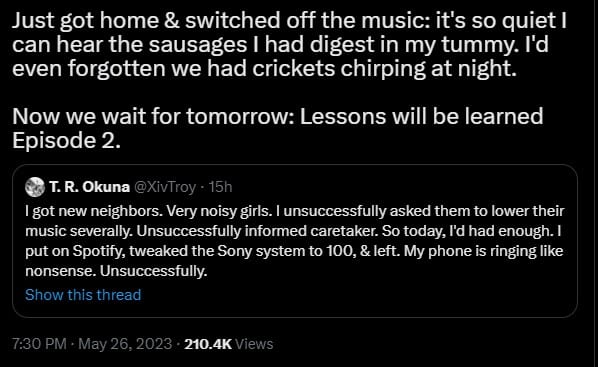598x367 pixels.
Task: Click the May 26, 2023 date
Action: (125, 344)
